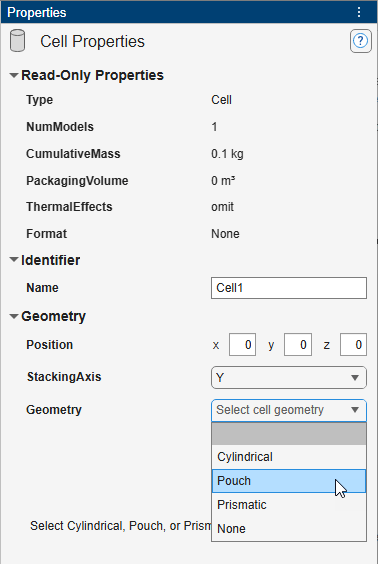
Task: Click the help question mark icon
Action: tap(360, 41)
